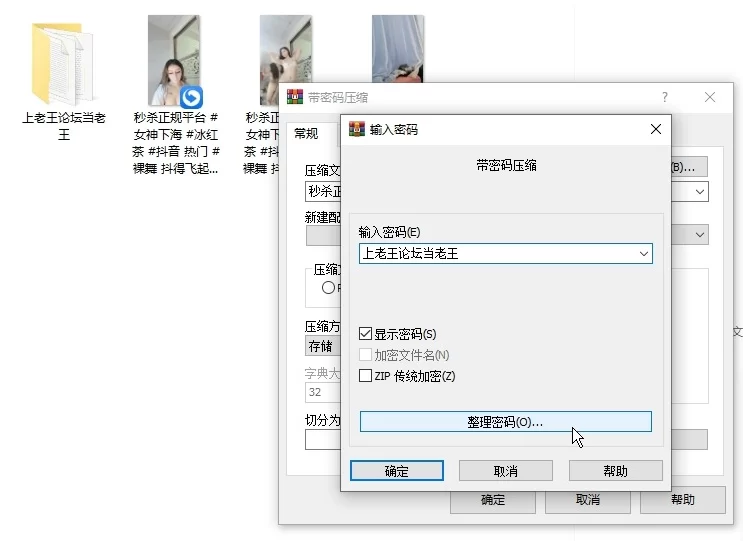
Task: Select the archive format radio button under 压缩
Action: point(328,288)
